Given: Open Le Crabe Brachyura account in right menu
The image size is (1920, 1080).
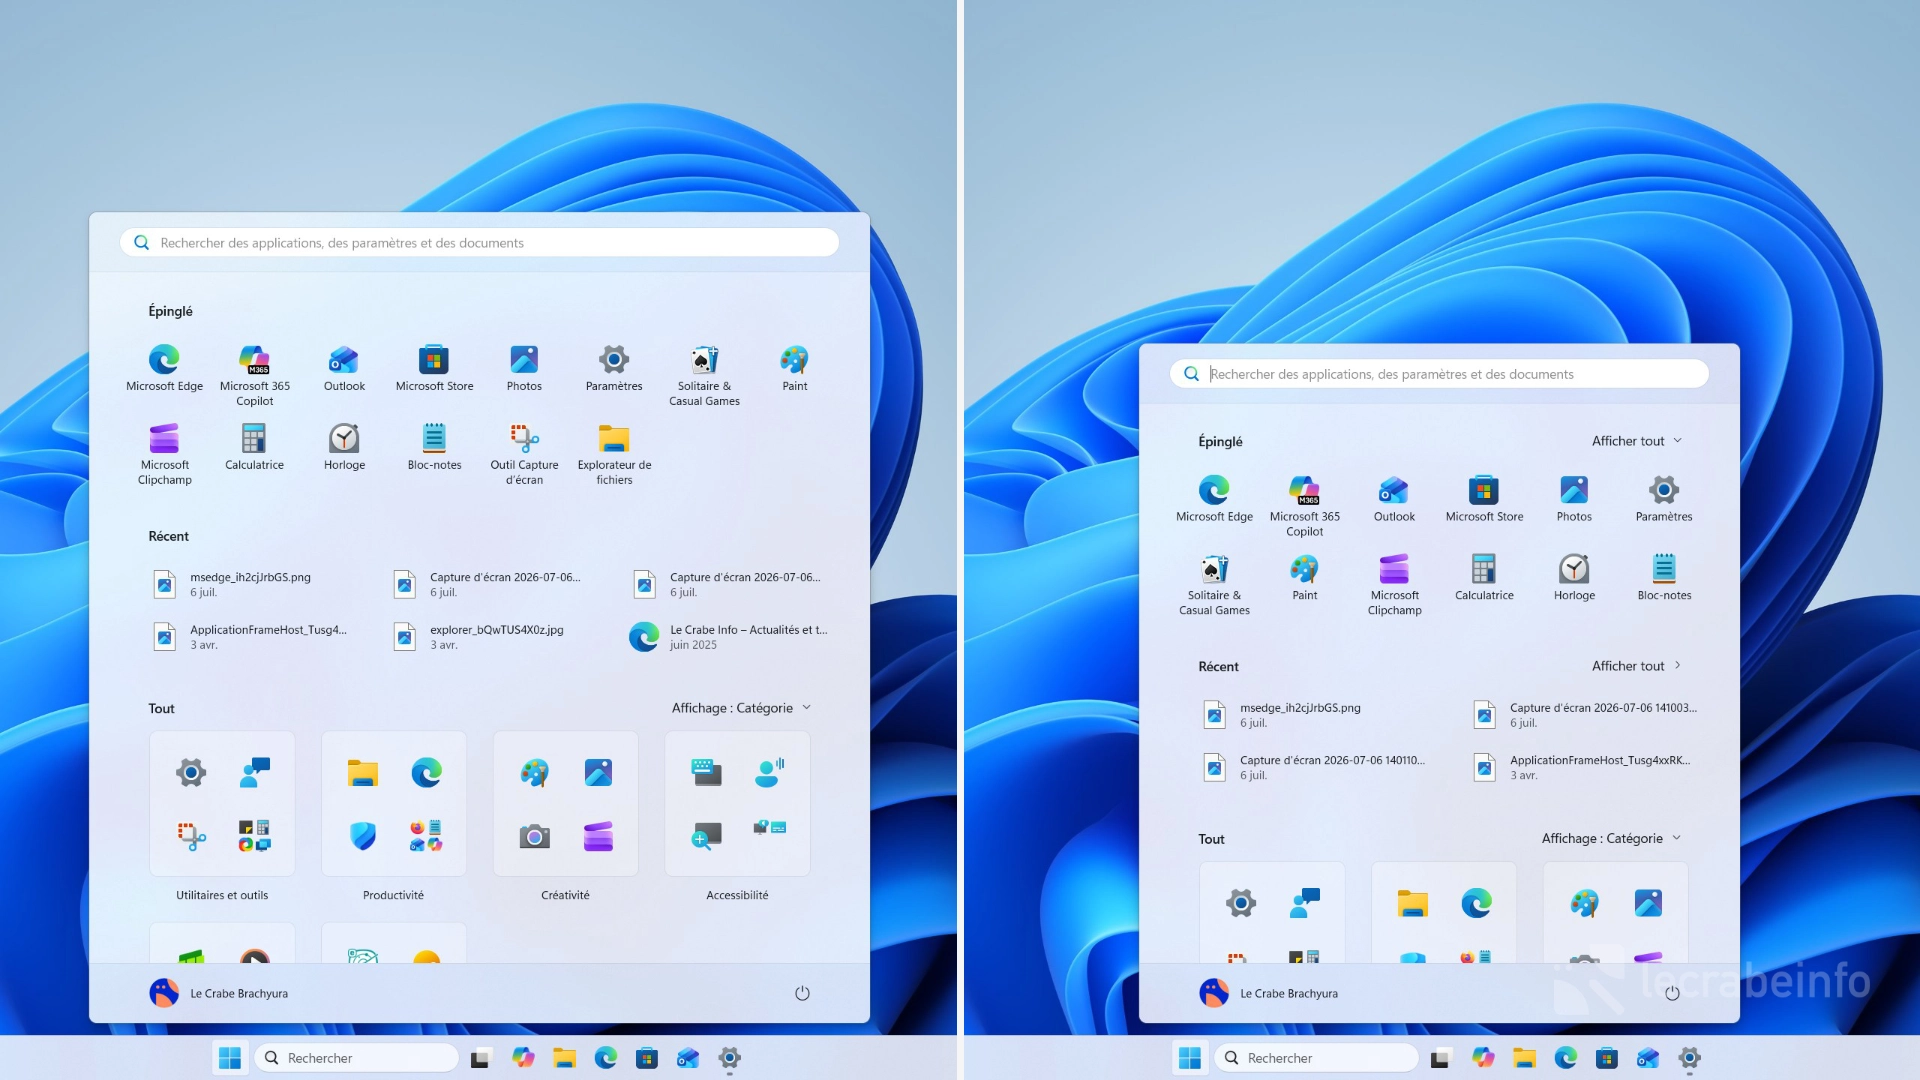Looking at the screenshot, I should [x=1269, y=993].
